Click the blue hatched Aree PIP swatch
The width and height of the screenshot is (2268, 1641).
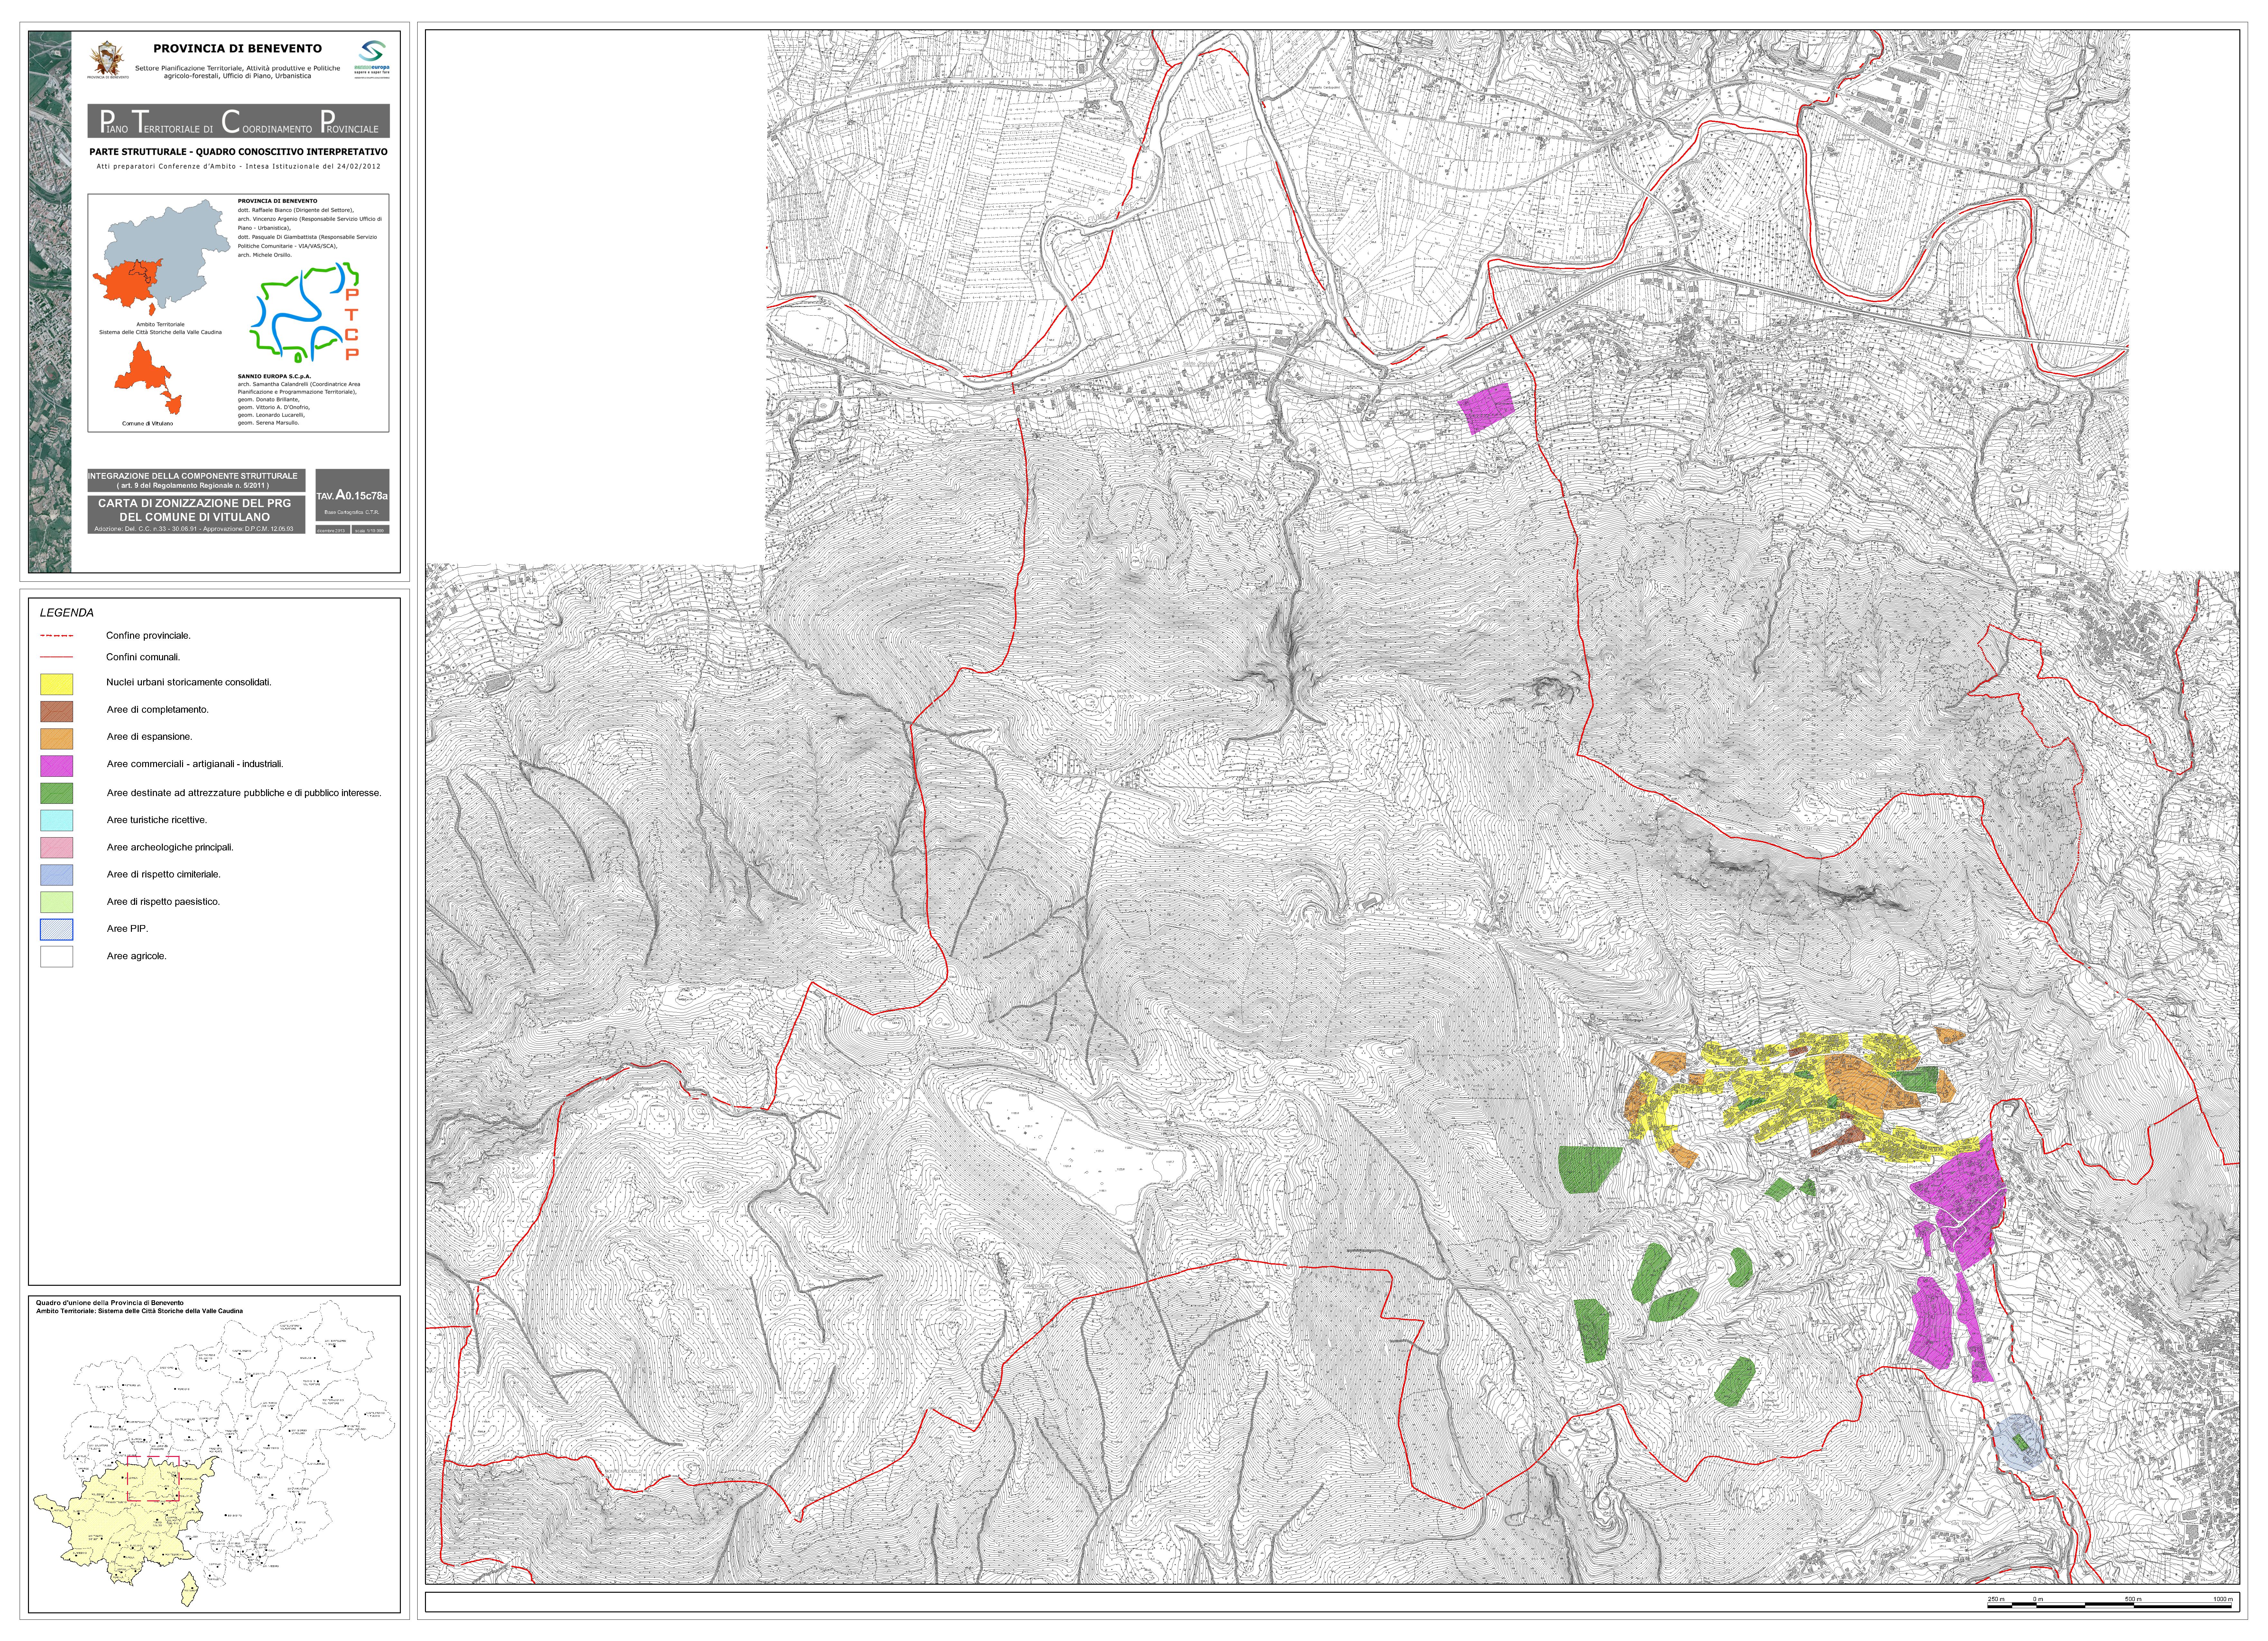coord(57,929)
